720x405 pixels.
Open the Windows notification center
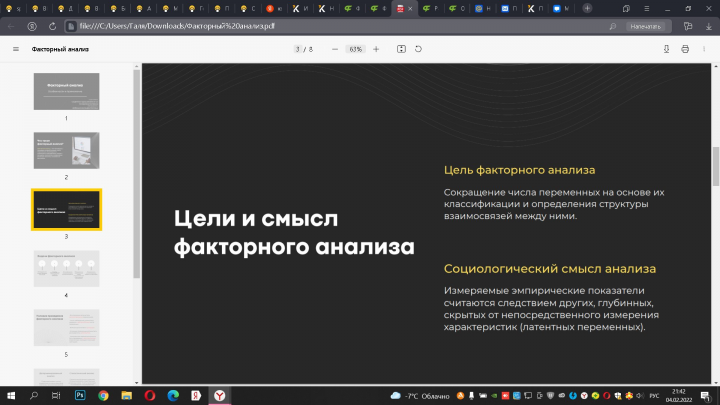tap(706, 396)
